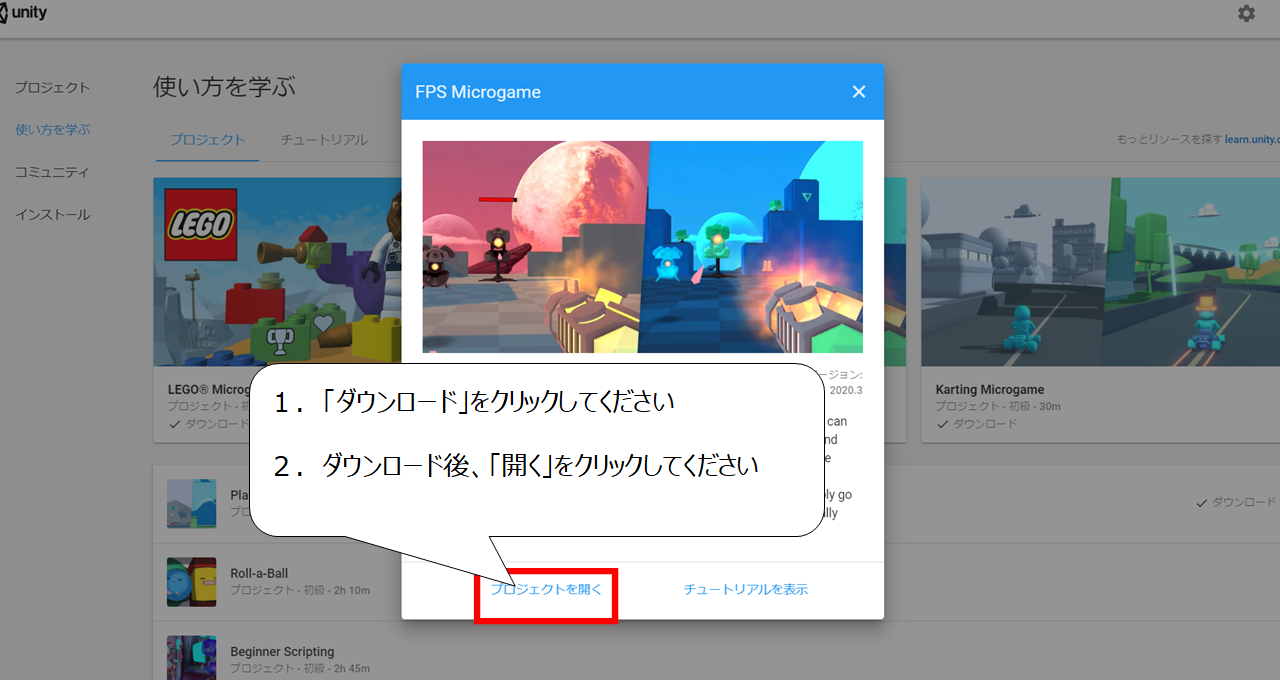This screenshot has height=680, width=1280.
Task: Open the learn.unity.com link
Action: tap(1252, 140)
